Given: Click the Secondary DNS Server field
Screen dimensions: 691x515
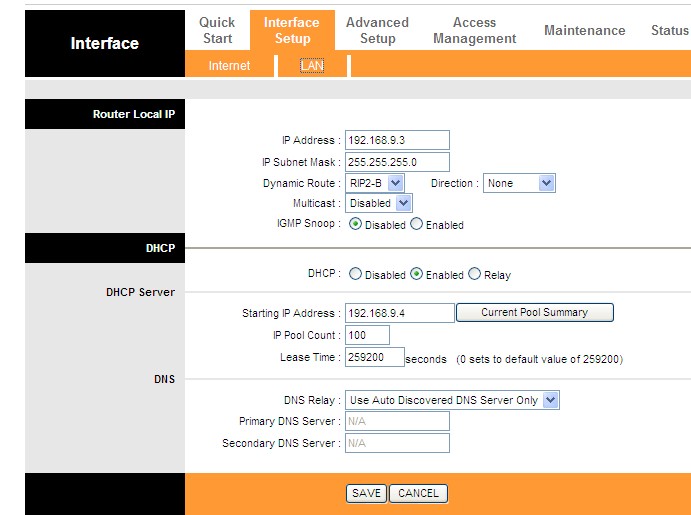Looking at the screenshot, I should [397, 443].
